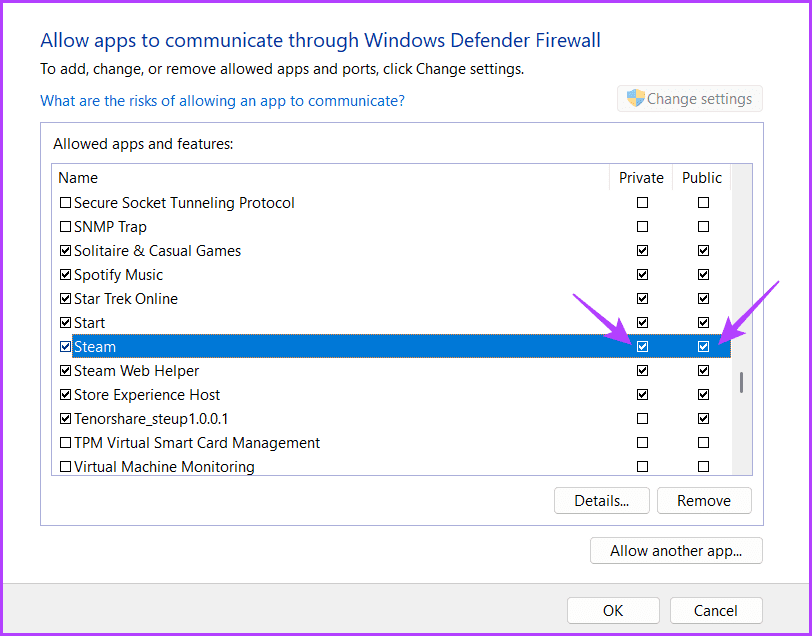
Task: Toggle Private checkbox for Steam
Action: pos(642,346)
